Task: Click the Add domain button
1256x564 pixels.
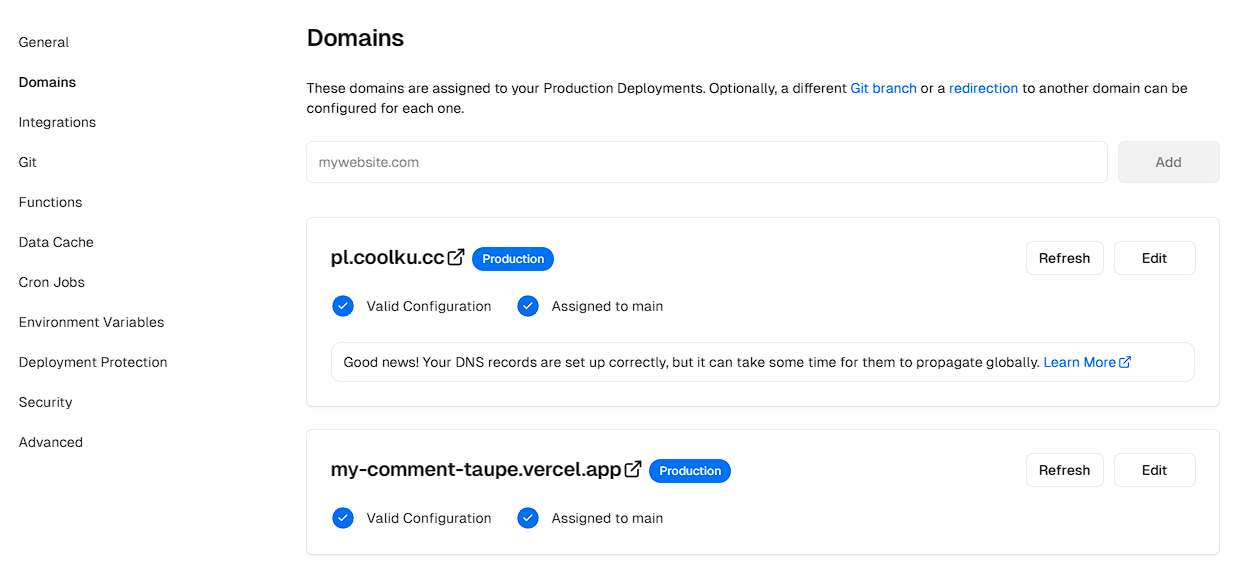Action: click(1168, 162)
